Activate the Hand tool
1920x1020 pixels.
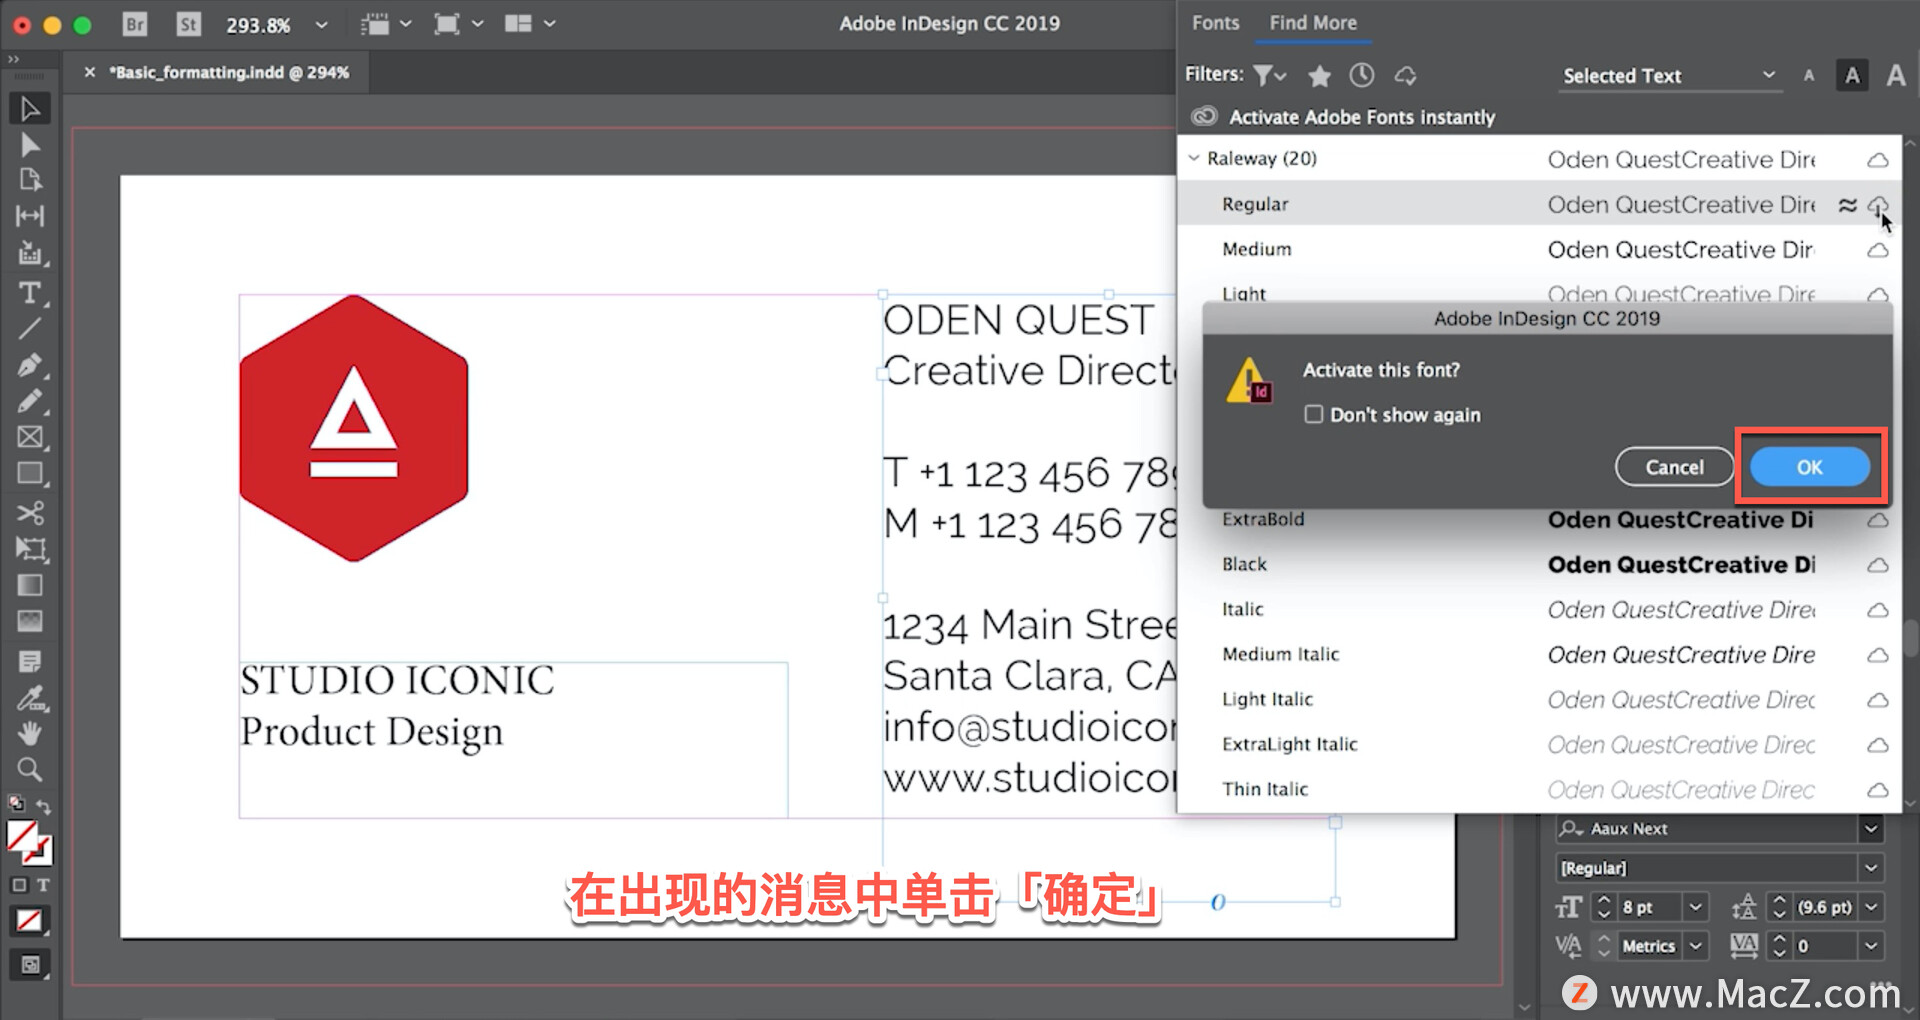coord(30,733)
